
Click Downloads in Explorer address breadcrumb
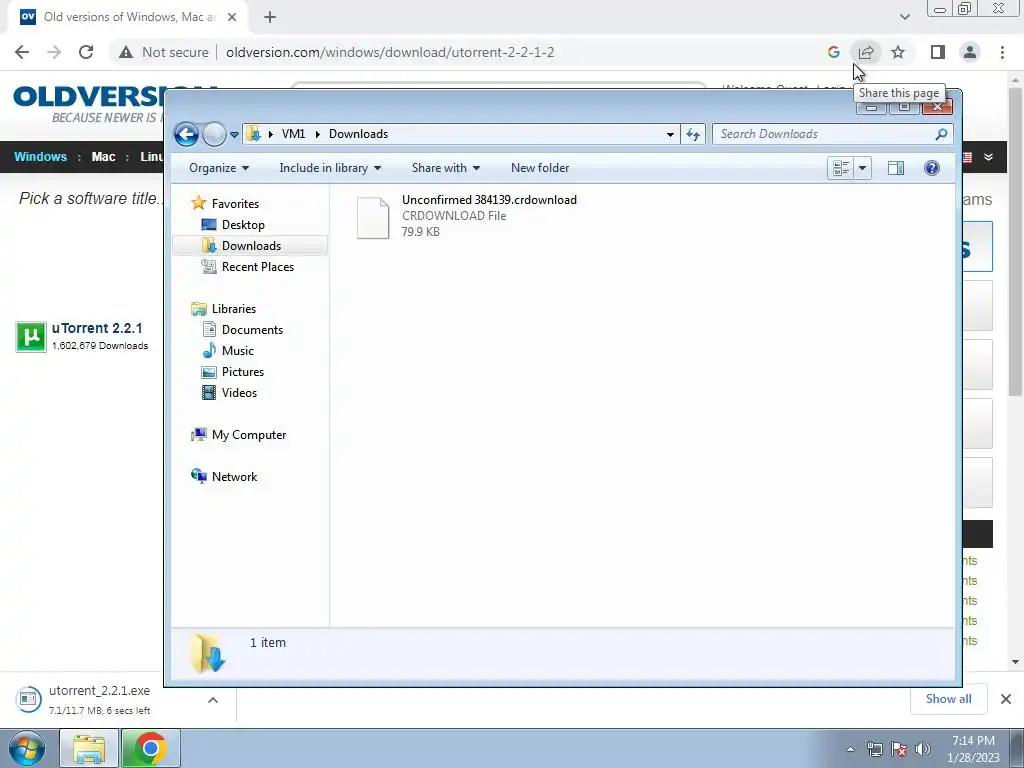359,134
